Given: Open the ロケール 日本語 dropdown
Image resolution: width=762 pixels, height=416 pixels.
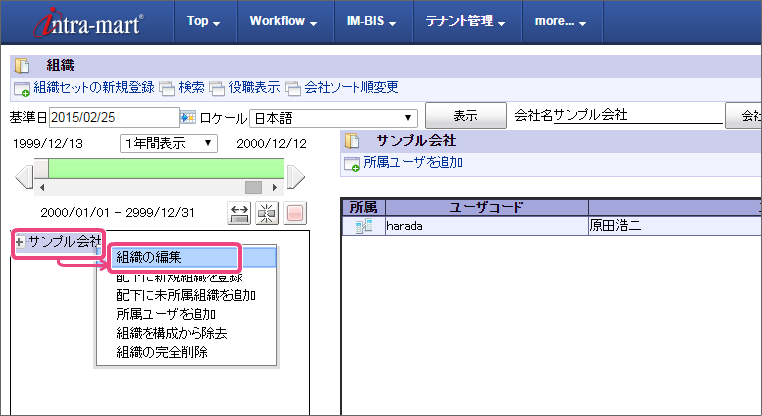Looking at the screenshot, I should point(332,116).
